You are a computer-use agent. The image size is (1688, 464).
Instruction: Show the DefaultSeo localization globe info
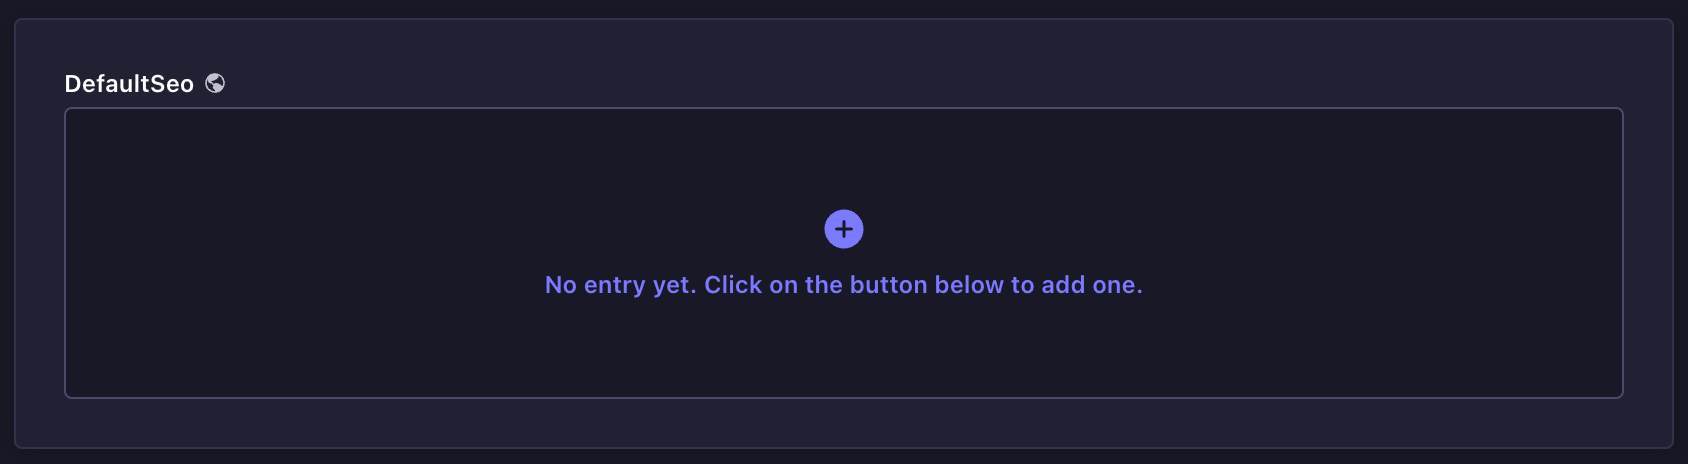tap(215, 83)
